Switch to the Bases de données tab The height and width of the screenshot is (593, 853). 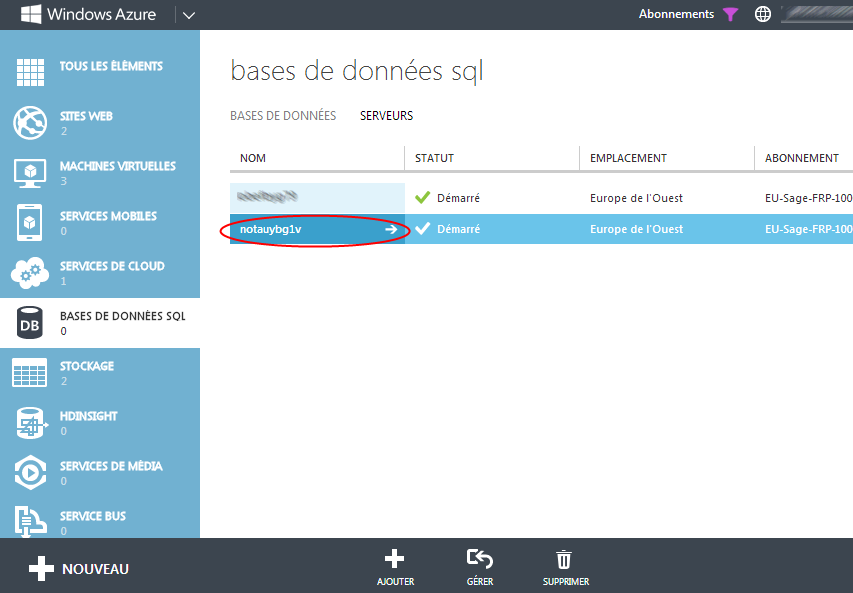click(283, 116)
